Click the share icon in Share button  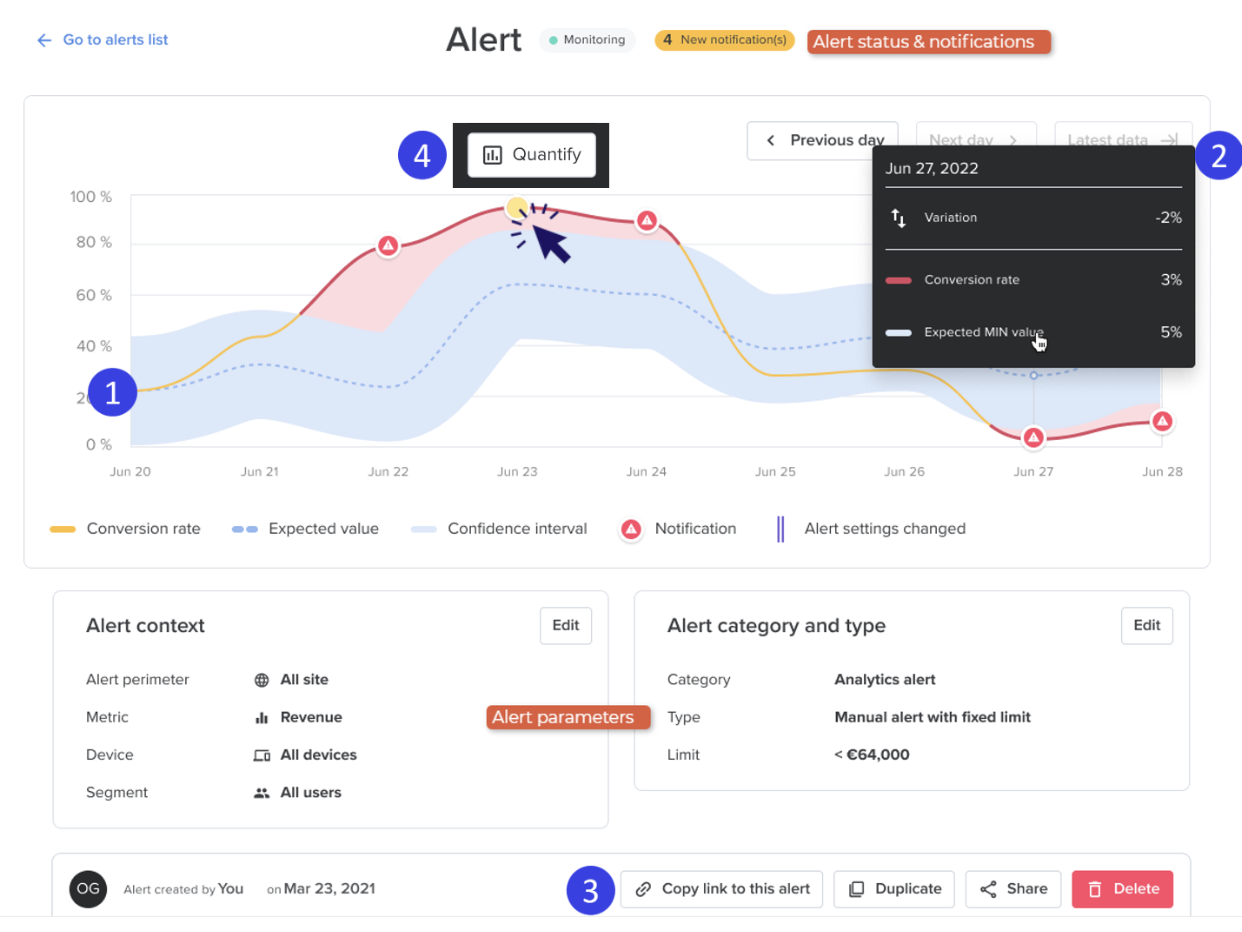click(988, 889)
